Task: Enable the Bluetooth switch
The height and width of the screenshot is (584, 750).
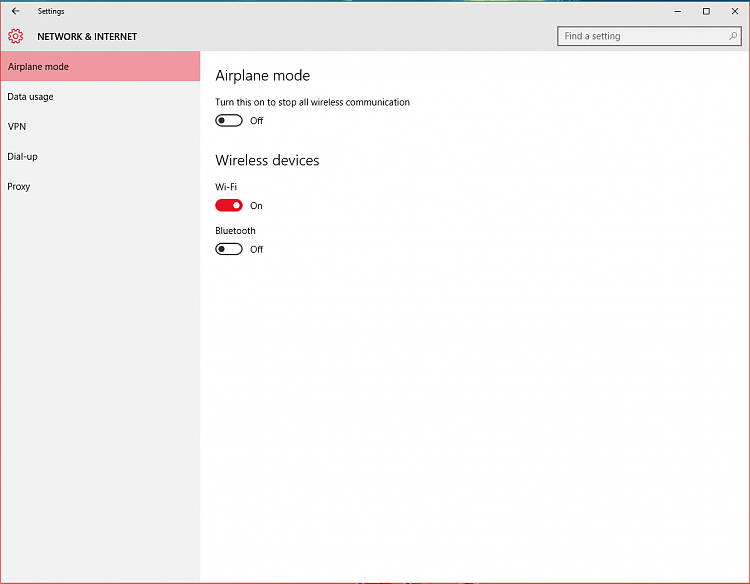Action: click(x=229, y=249)
